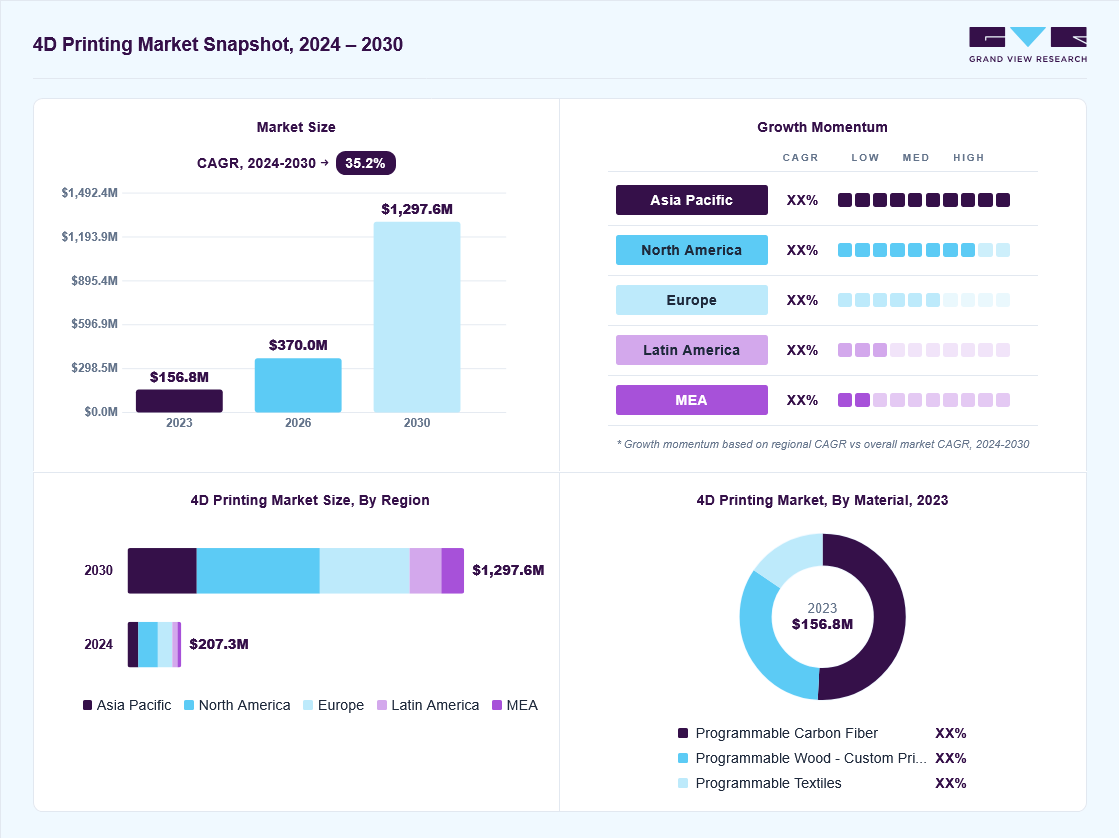Click the $370.0M bar label
Image resolution: width=1120 pixels, height=838 pixels.
(298, 345)
